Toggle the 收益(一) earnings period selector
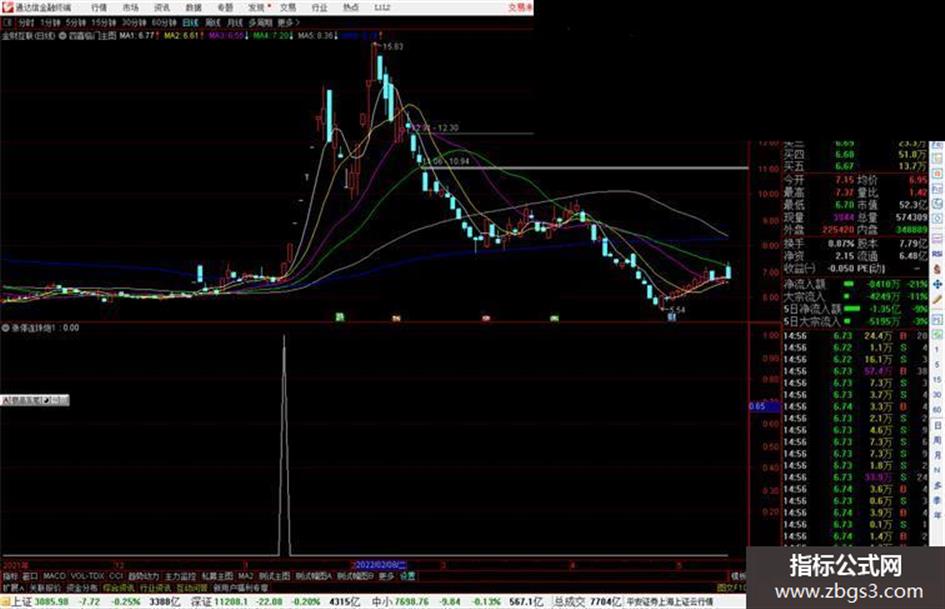Viewport: 945px width, 609px height. click(800, 268)
